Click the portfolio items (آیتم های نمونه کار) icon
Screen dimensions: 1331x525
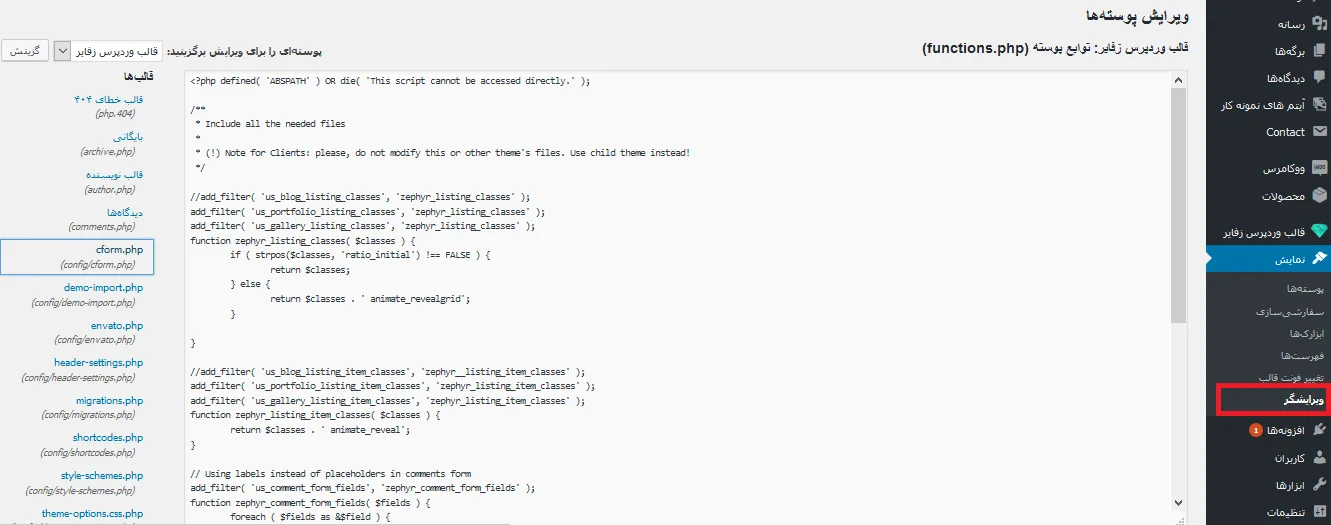[1319, 105]
